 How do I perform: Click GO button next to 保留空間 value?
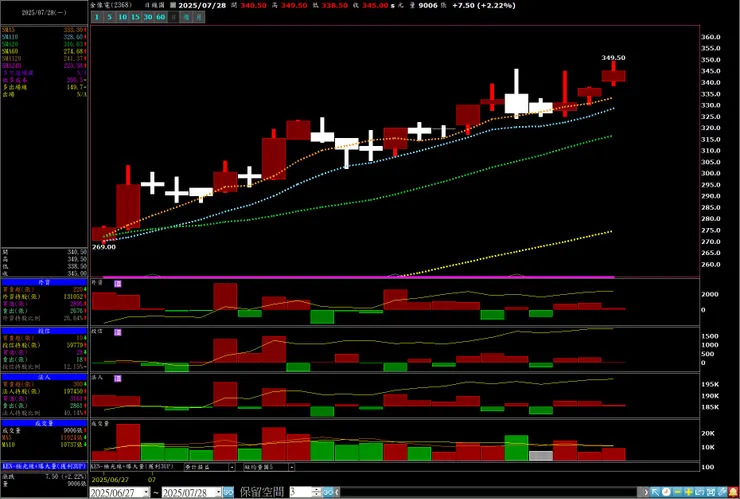click(328, 492)
